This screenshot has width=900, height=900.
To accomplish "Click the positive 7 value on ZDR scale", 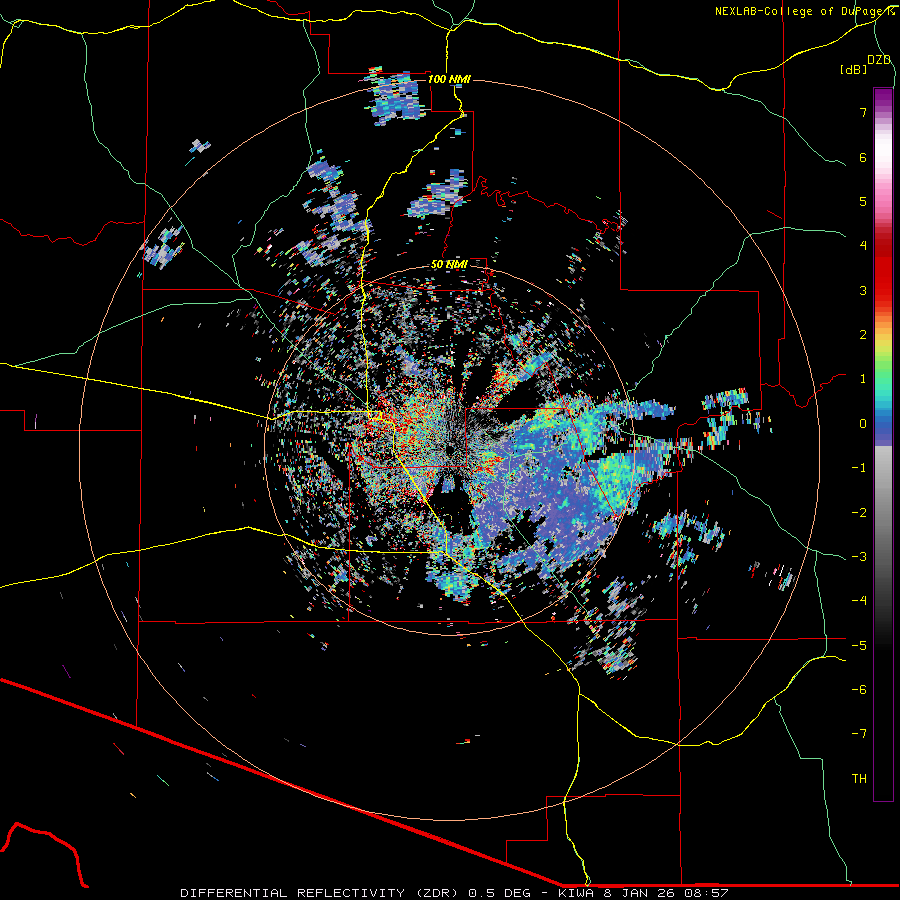I will coord(863,112).
